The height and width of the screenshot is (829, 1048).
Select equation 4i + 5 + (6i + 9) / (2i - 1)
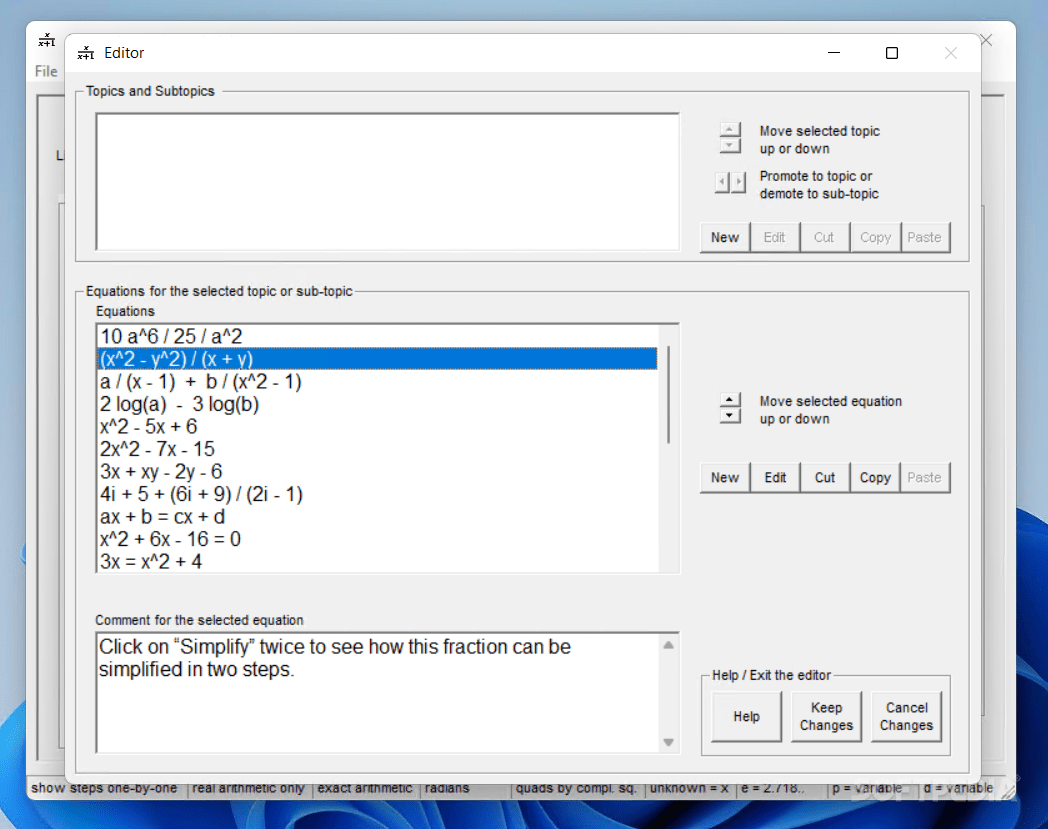(x=377, y=494)
